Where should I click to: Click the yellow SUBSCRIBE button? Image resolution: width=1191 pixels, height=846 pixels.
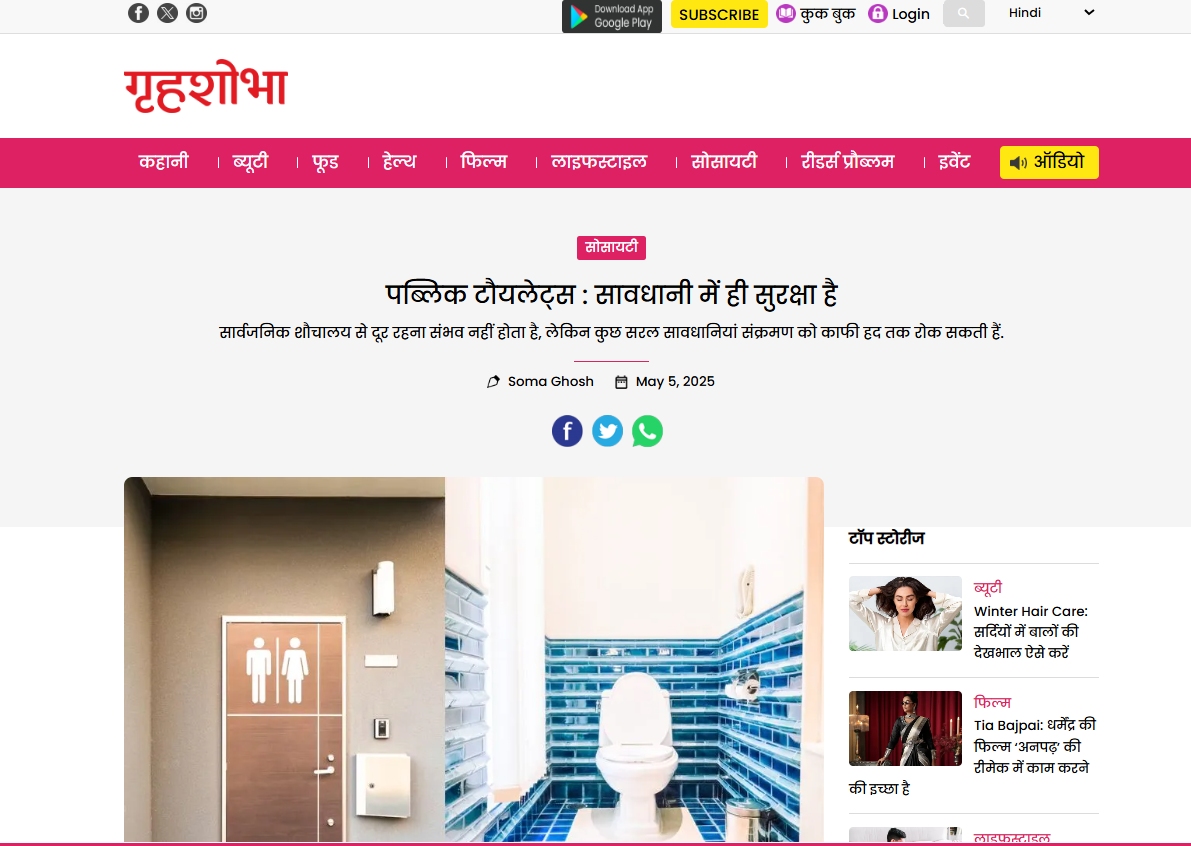[719, 14]
